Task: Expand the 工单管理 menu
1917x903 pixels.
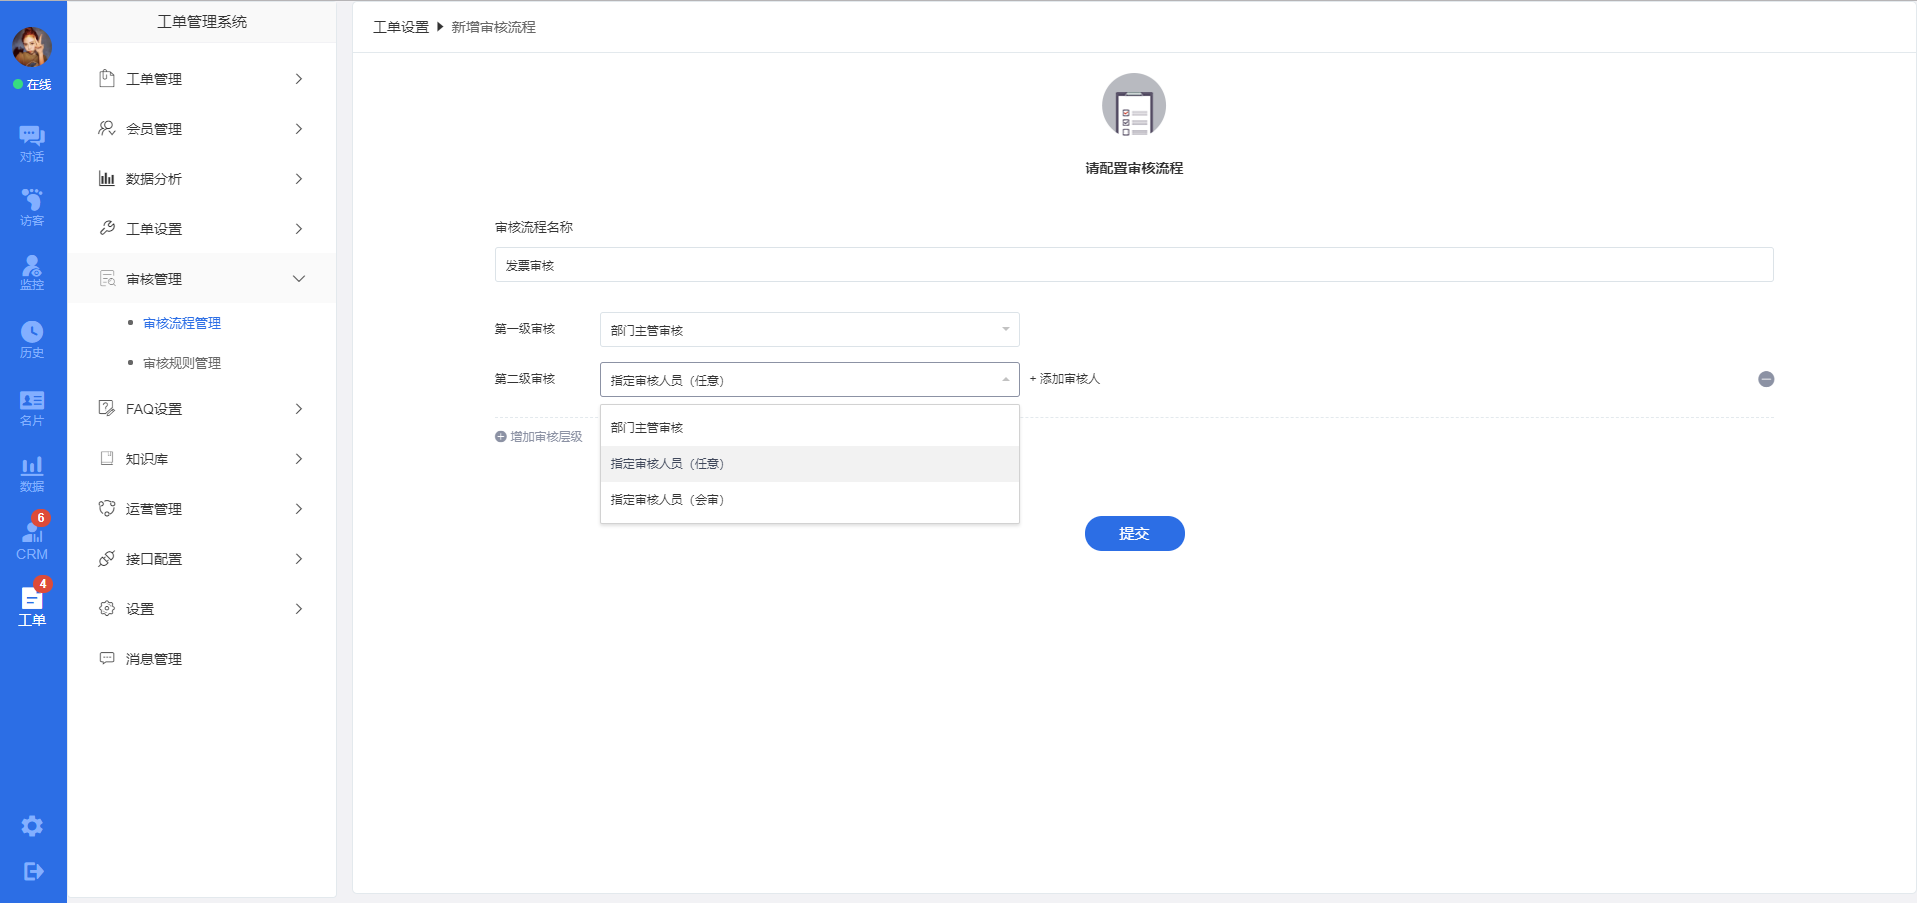Action: pos(201,79)
